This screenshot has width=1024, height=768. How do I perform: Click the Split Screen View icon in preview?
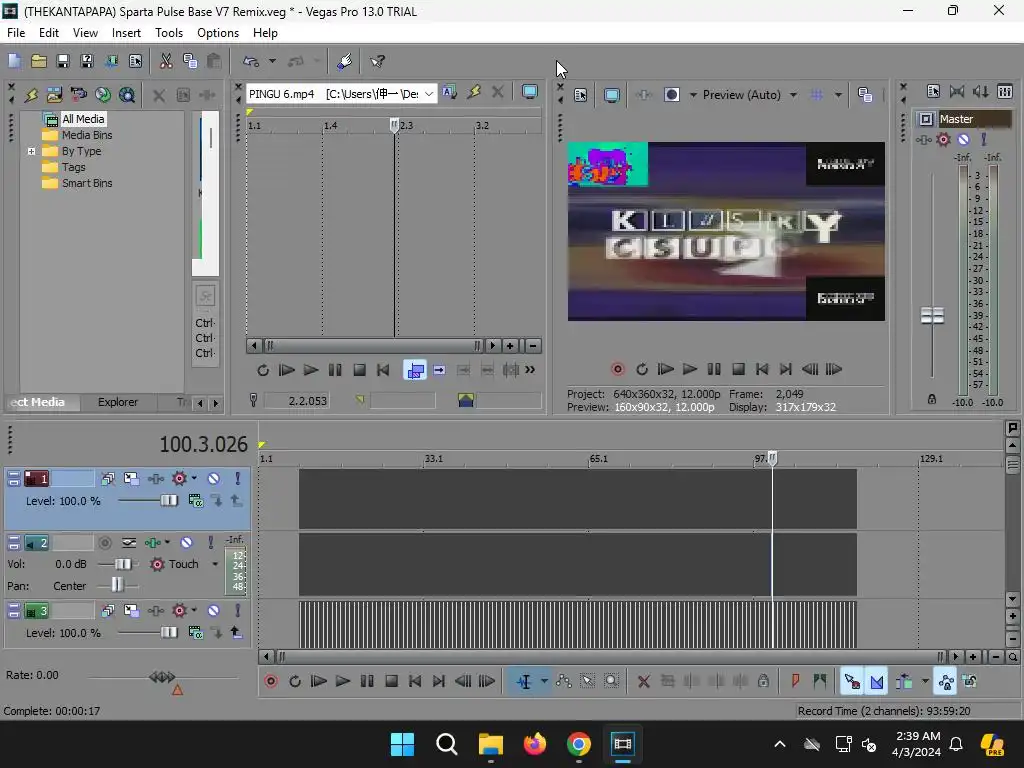coord(672,95)
